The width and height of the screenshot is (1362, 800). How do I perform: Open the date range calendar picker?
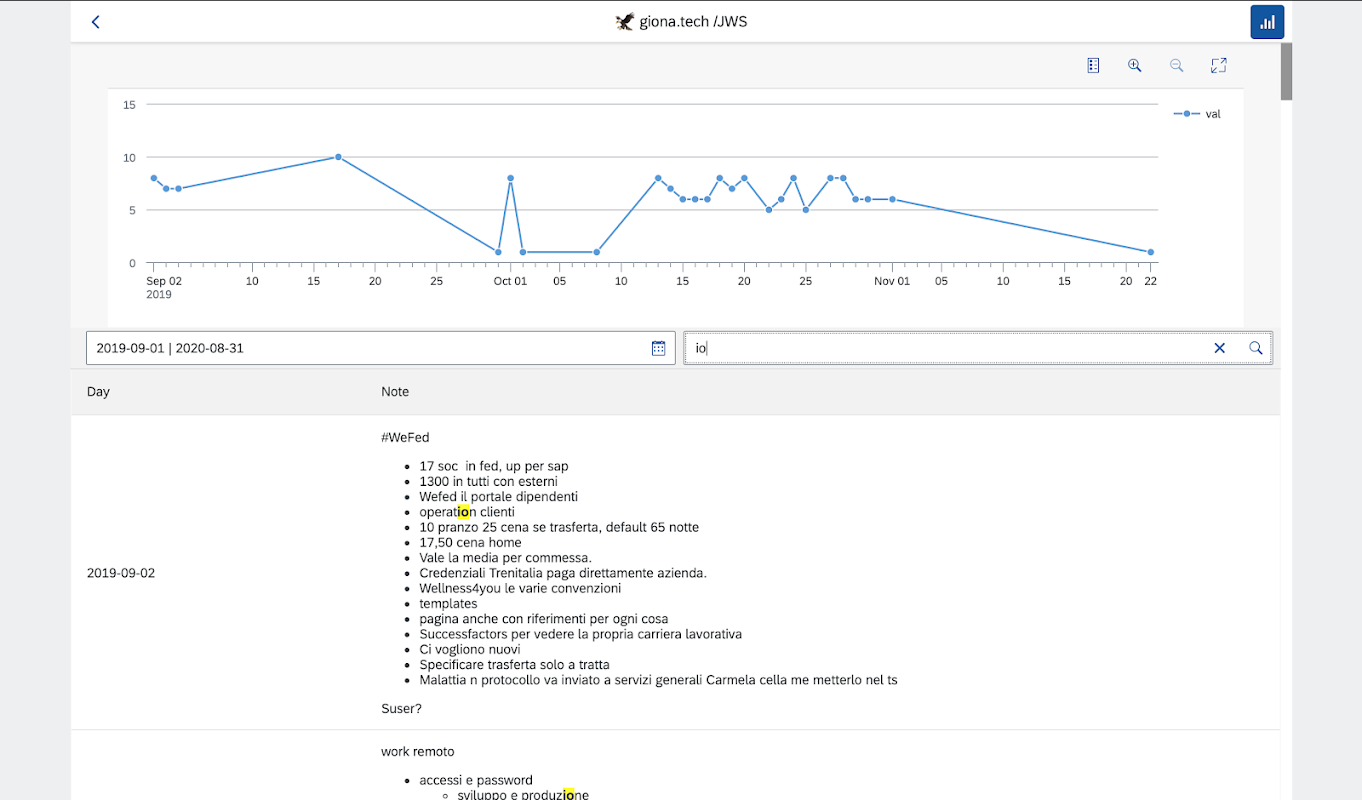point(658,348)
